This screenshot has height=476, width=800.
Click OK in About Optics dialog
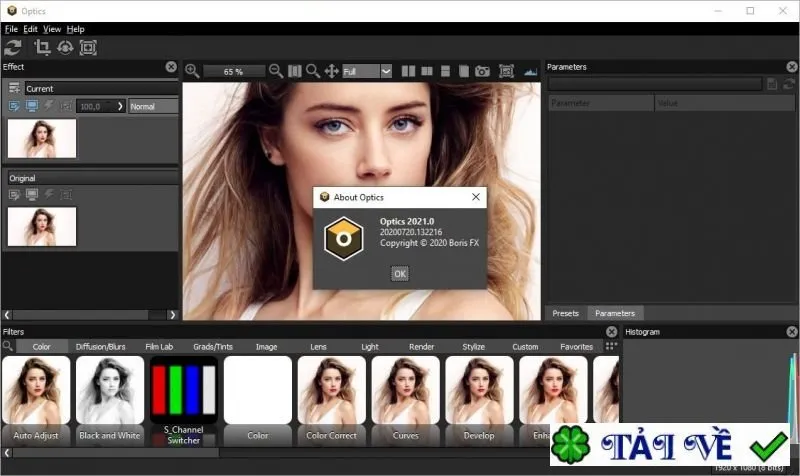[399, 274]
